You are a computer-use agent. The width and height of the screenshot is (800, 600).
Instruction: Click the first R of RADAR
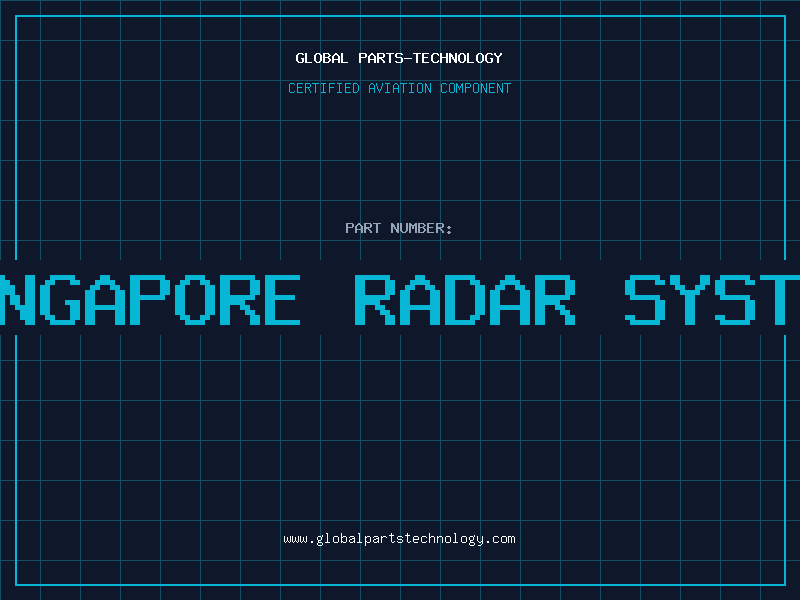pos(377,299)
